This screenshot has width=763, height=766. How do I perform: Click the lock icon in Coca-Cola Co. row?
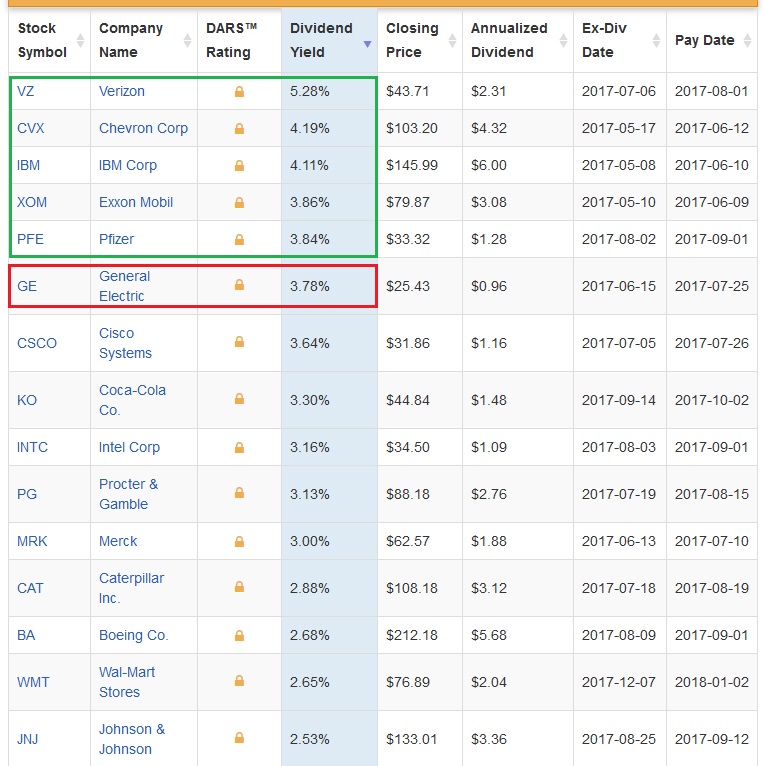tap(239, 400)
